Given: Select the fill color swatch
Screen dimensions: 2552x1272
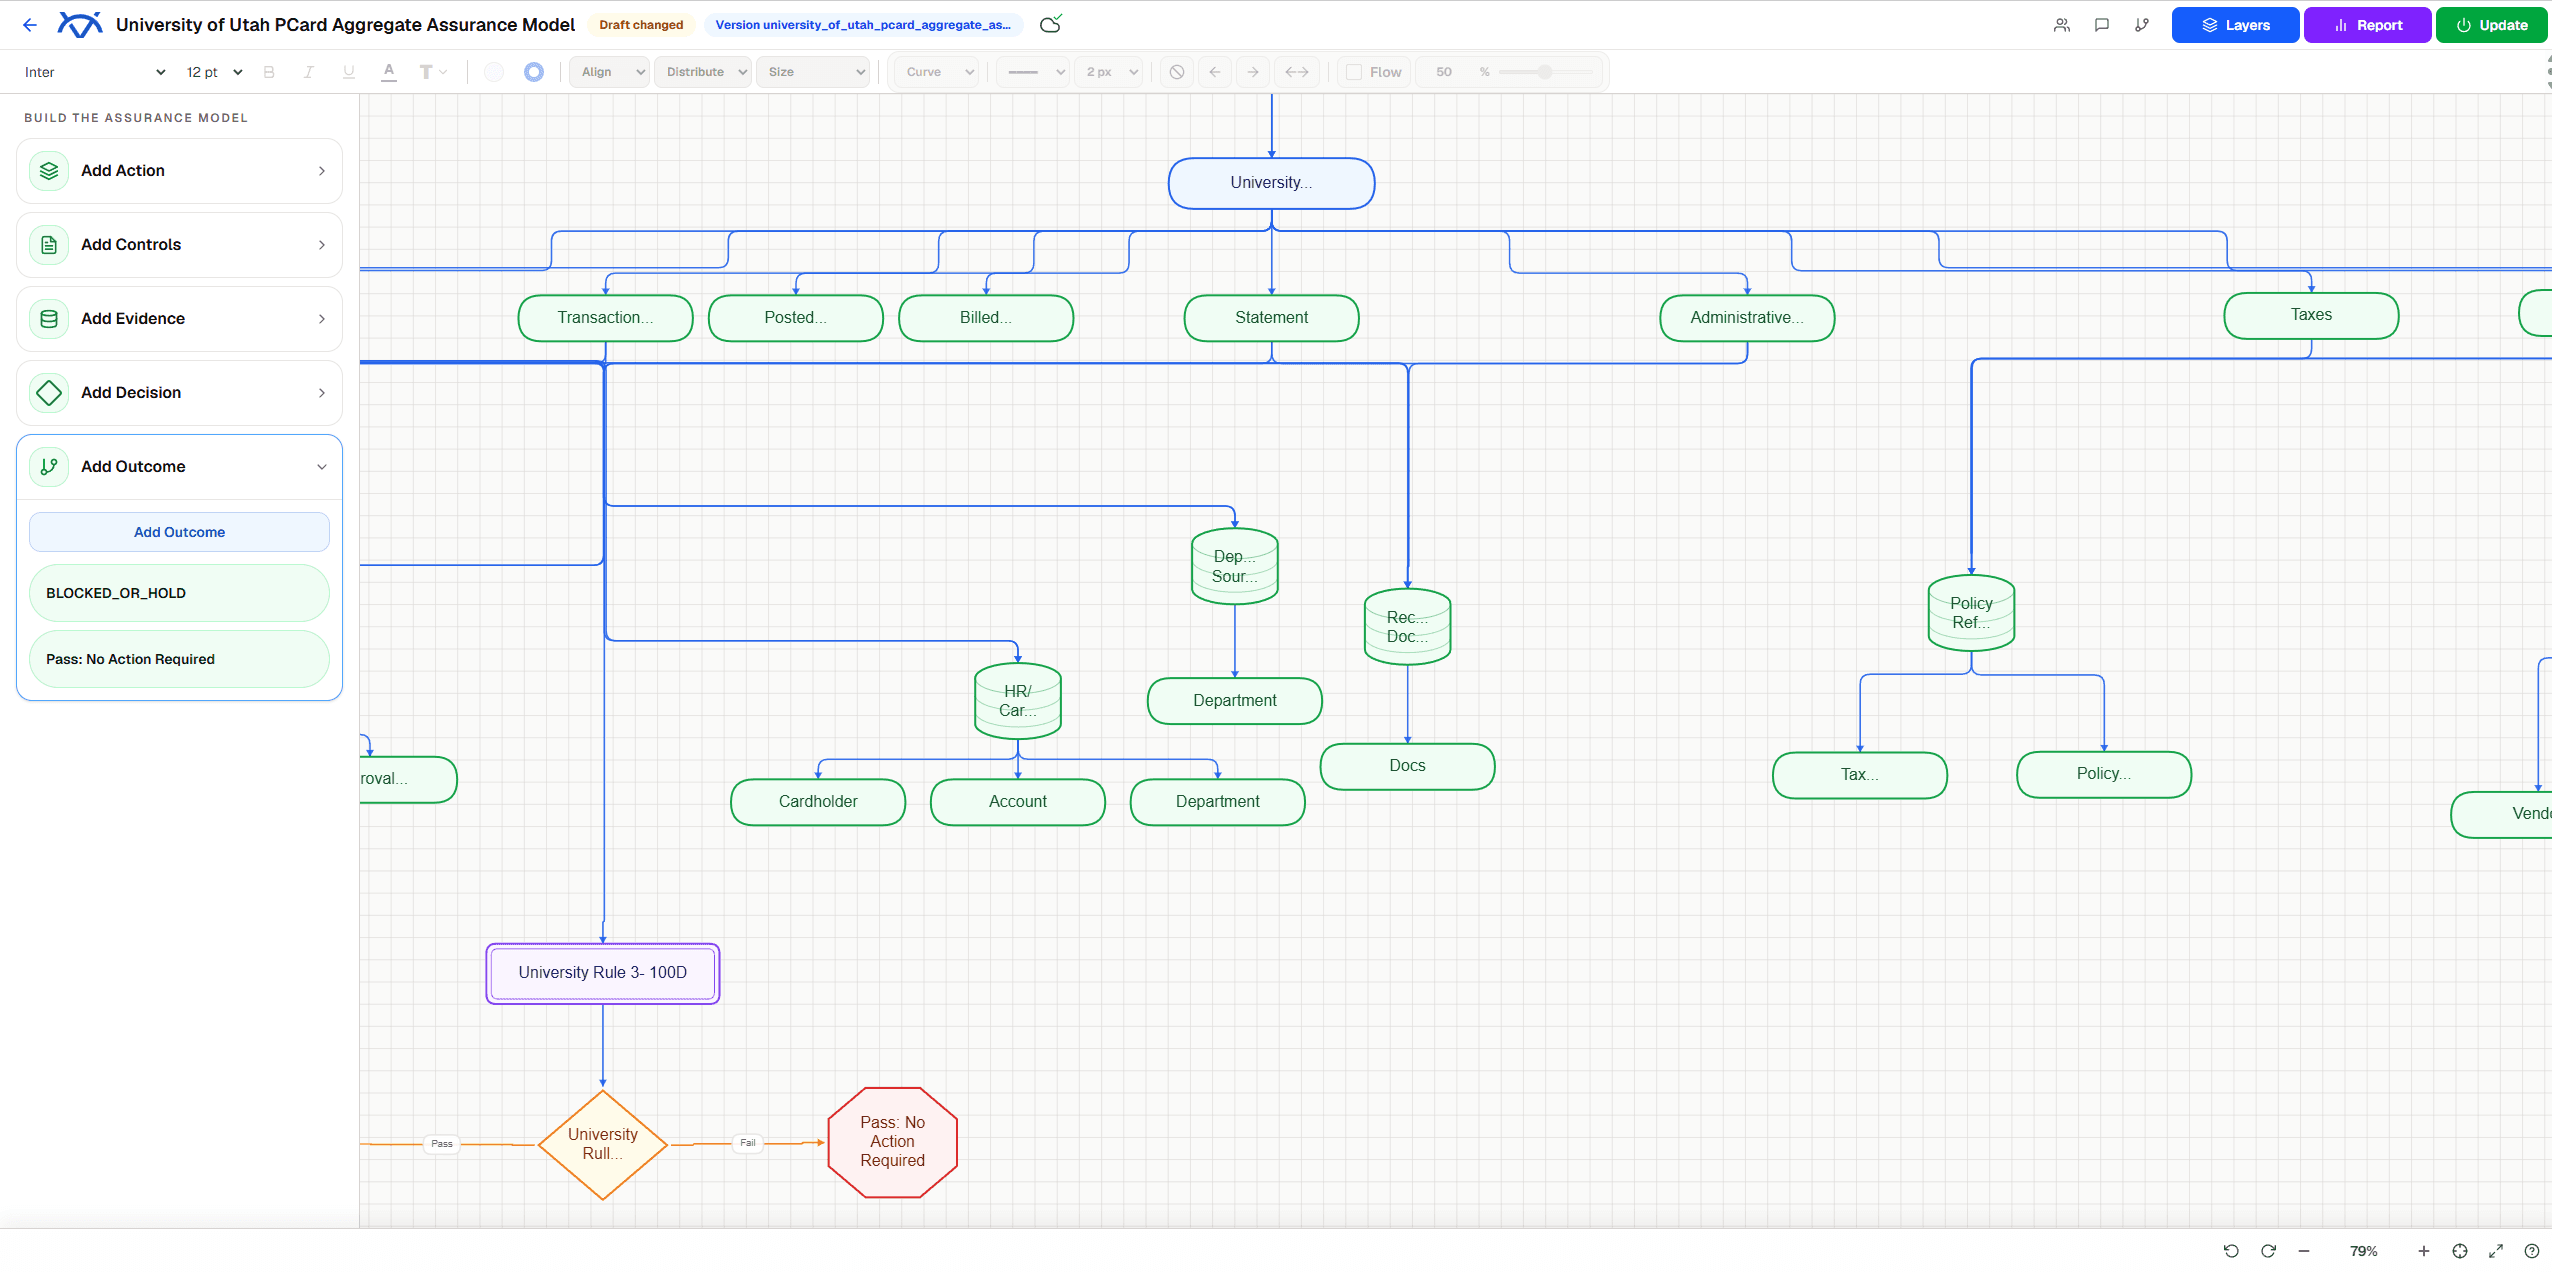Looking at the screenshot, I should click(x=494, y=72).
